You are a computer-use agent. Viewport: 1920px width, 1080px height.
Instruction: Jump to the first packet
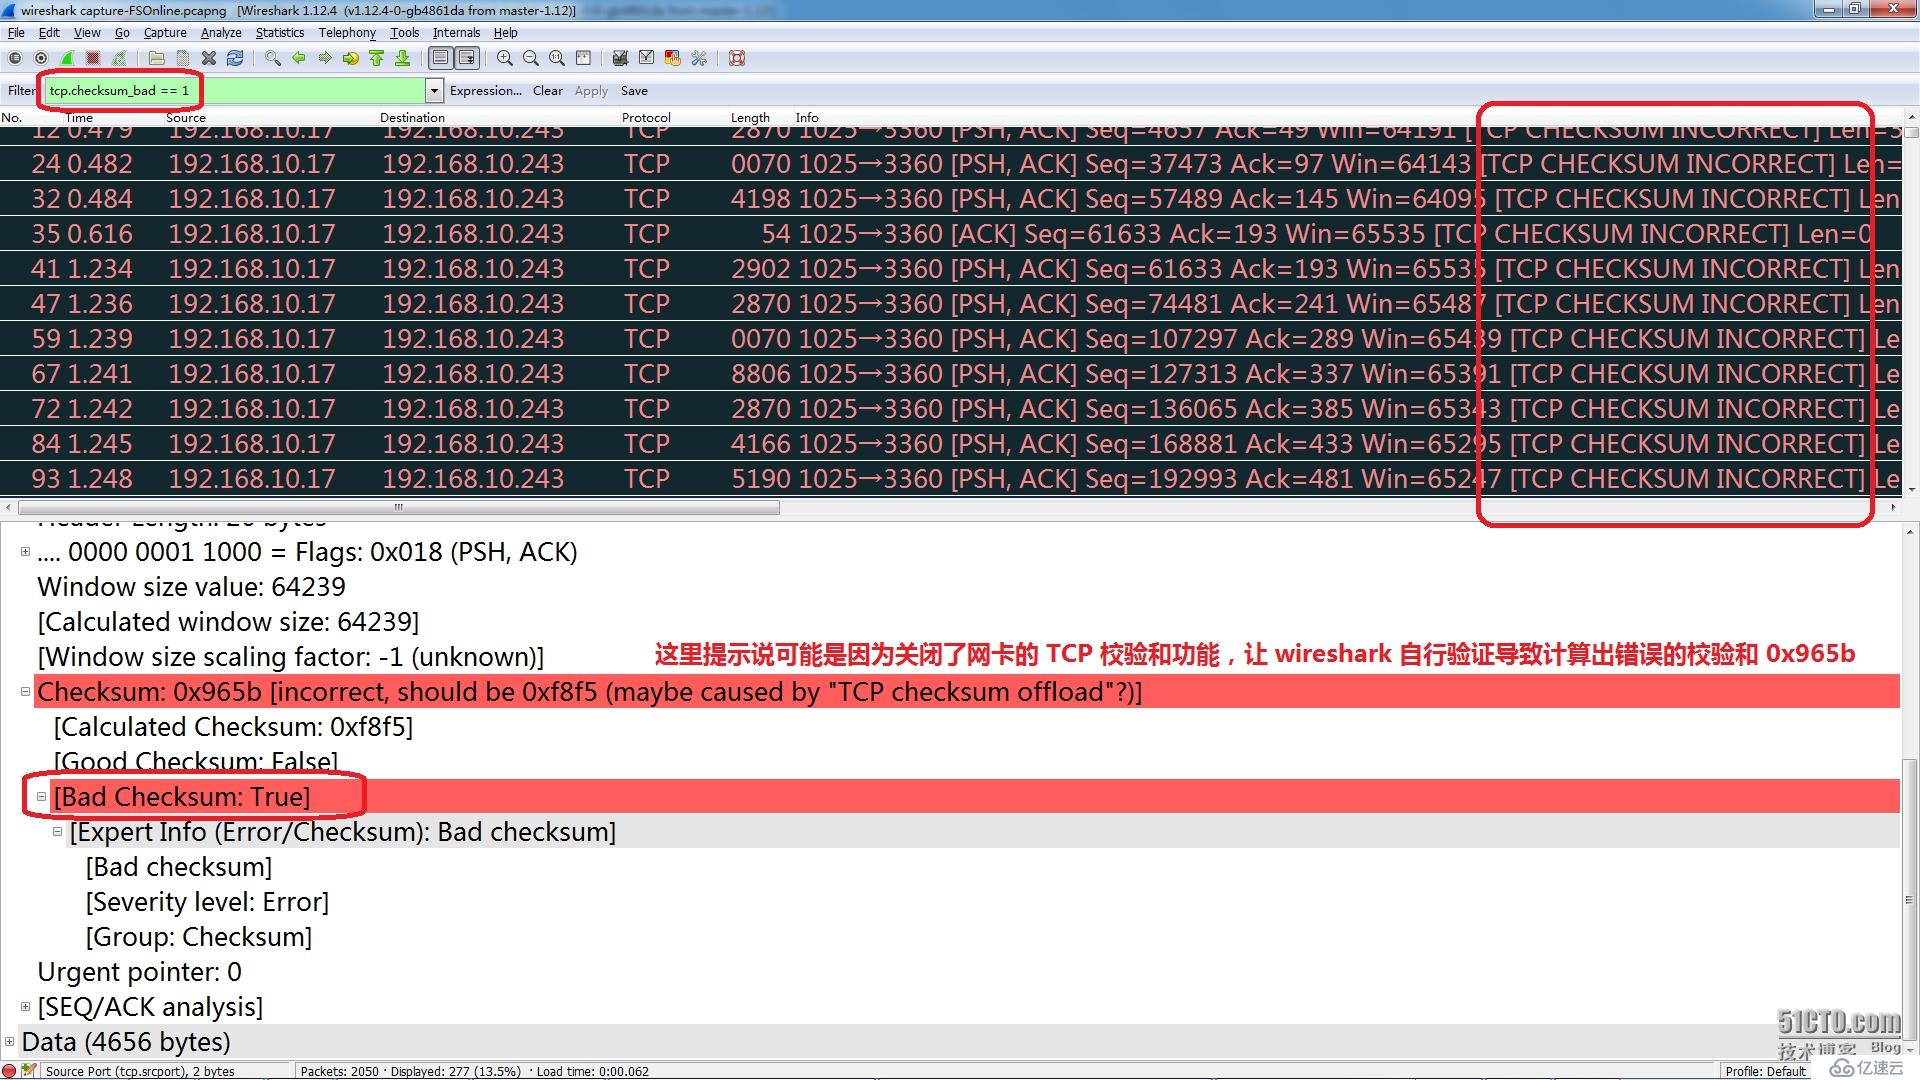(376, 58)
